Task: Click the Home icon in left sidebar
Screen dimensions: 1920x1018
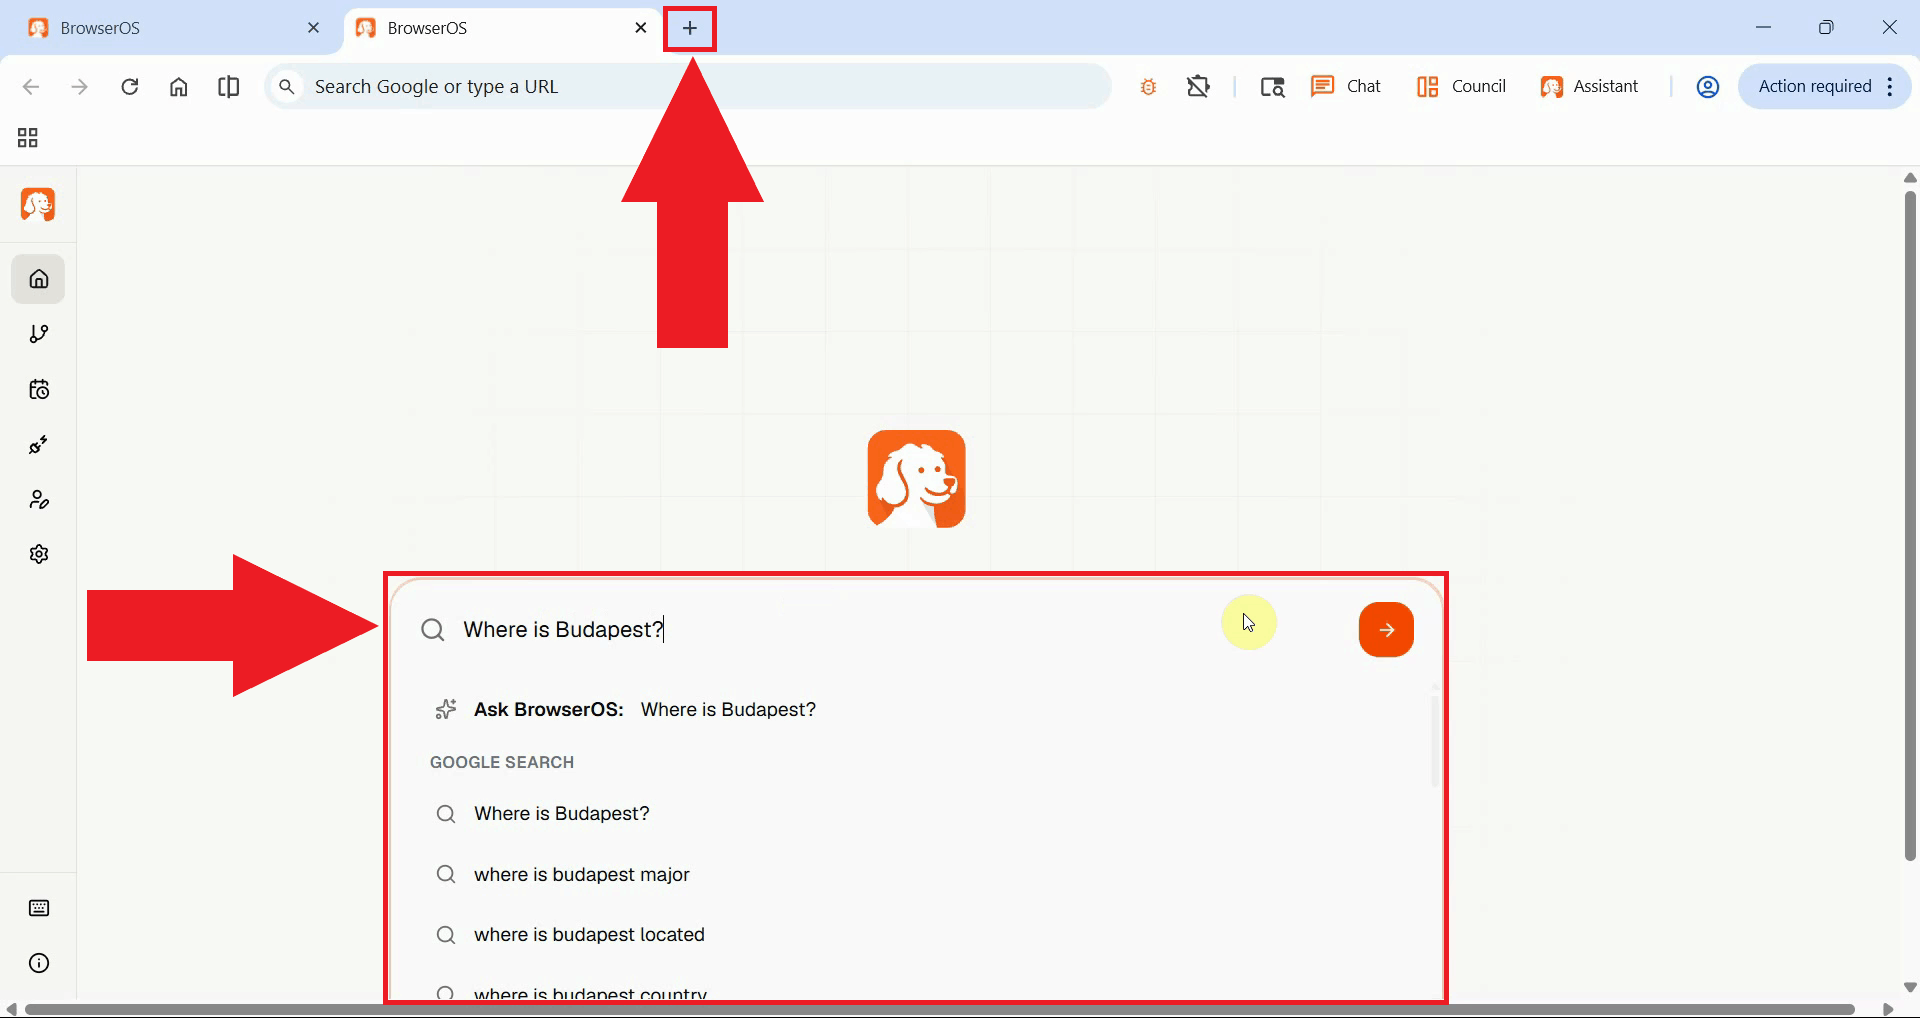Action: (39, 279)
